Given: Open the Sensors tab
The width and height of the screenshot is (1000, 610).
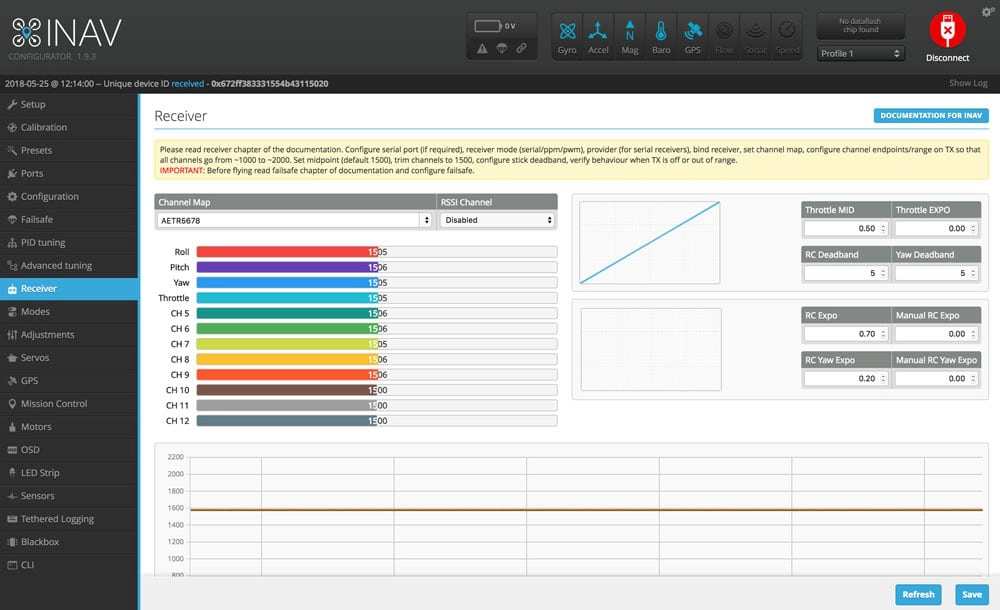Looking at the screenshot, I should pos(69,495).
